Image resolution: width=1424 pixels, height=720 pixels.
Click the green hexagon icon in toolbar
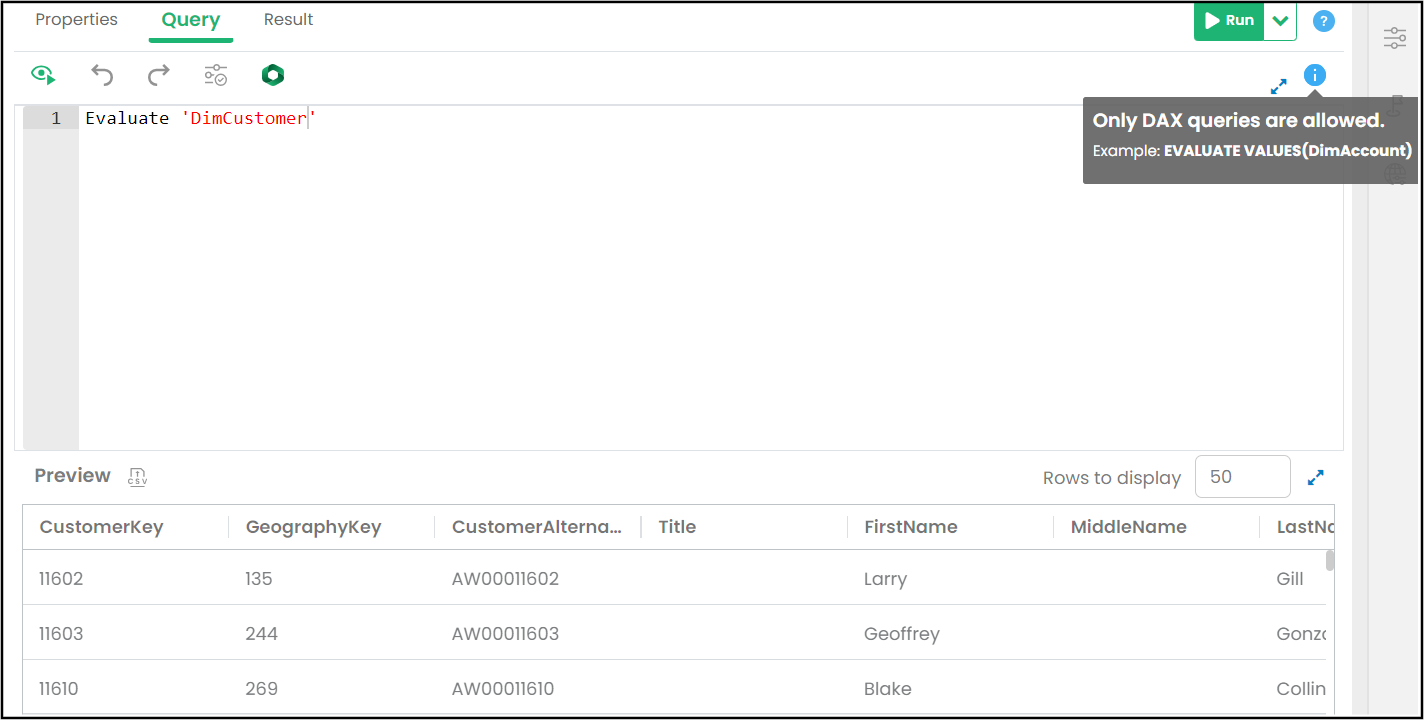click(x=273, y=75)
